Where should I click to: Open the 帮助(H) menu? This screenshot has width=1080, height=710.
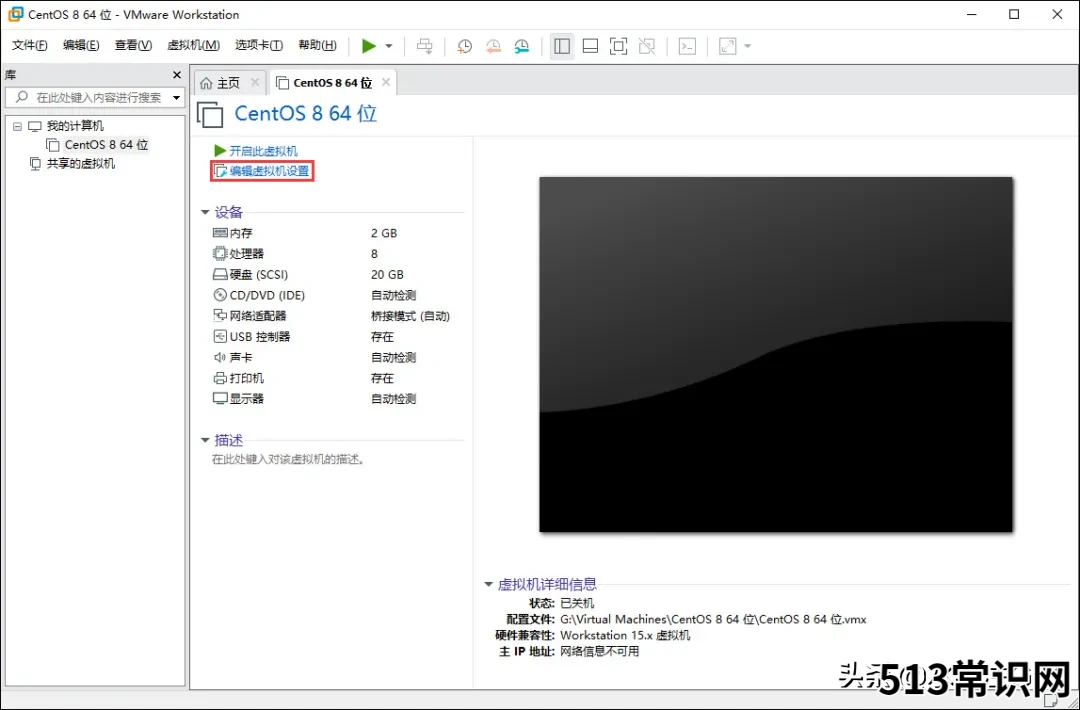pos(318,45)
